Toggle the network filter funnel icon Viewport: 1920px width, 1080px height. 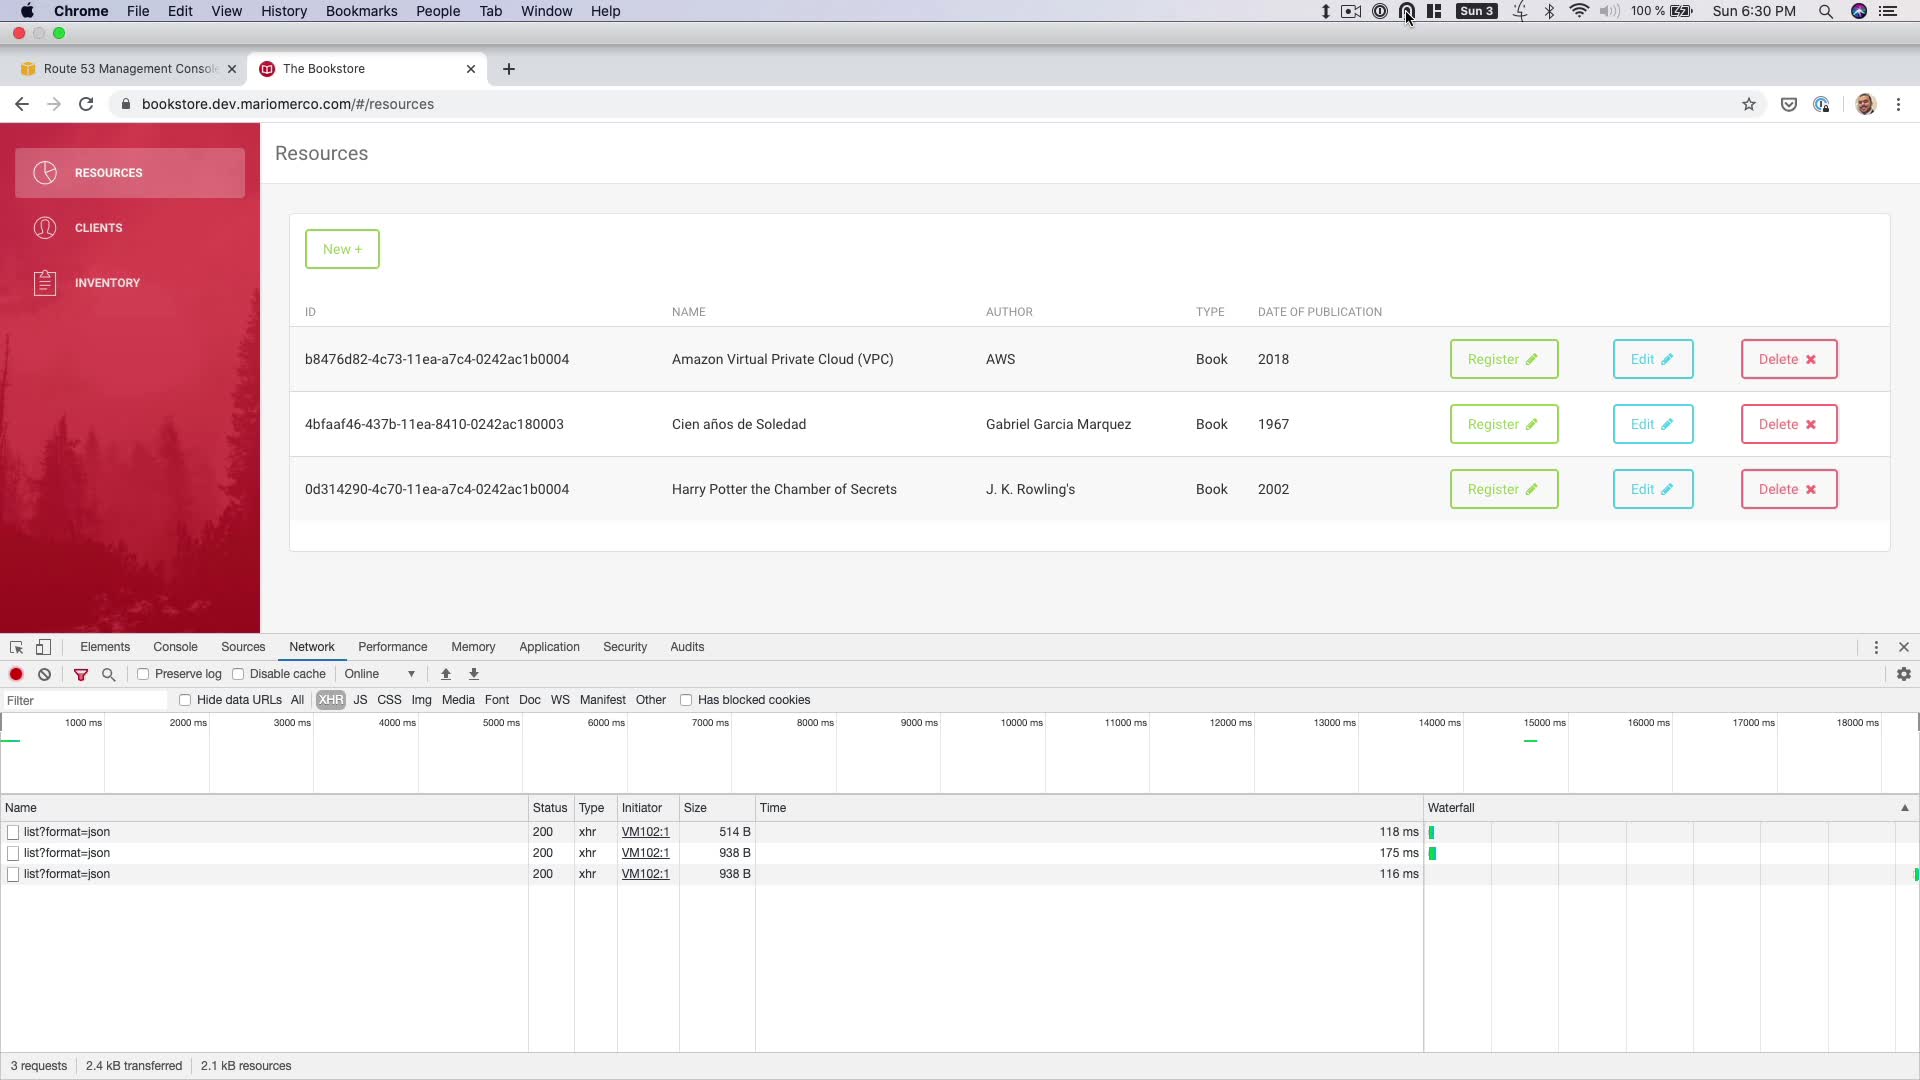click(x=81, y=674)
